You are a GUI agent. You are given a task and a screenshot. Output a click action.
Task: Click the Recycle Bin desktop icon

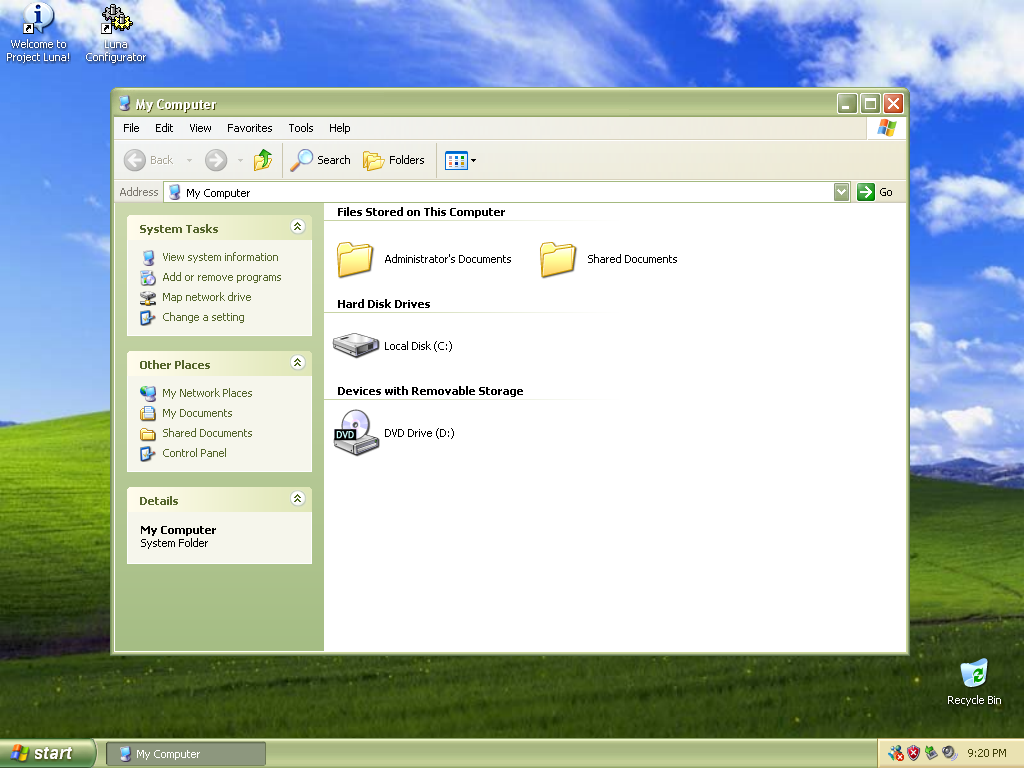[973, 674]
